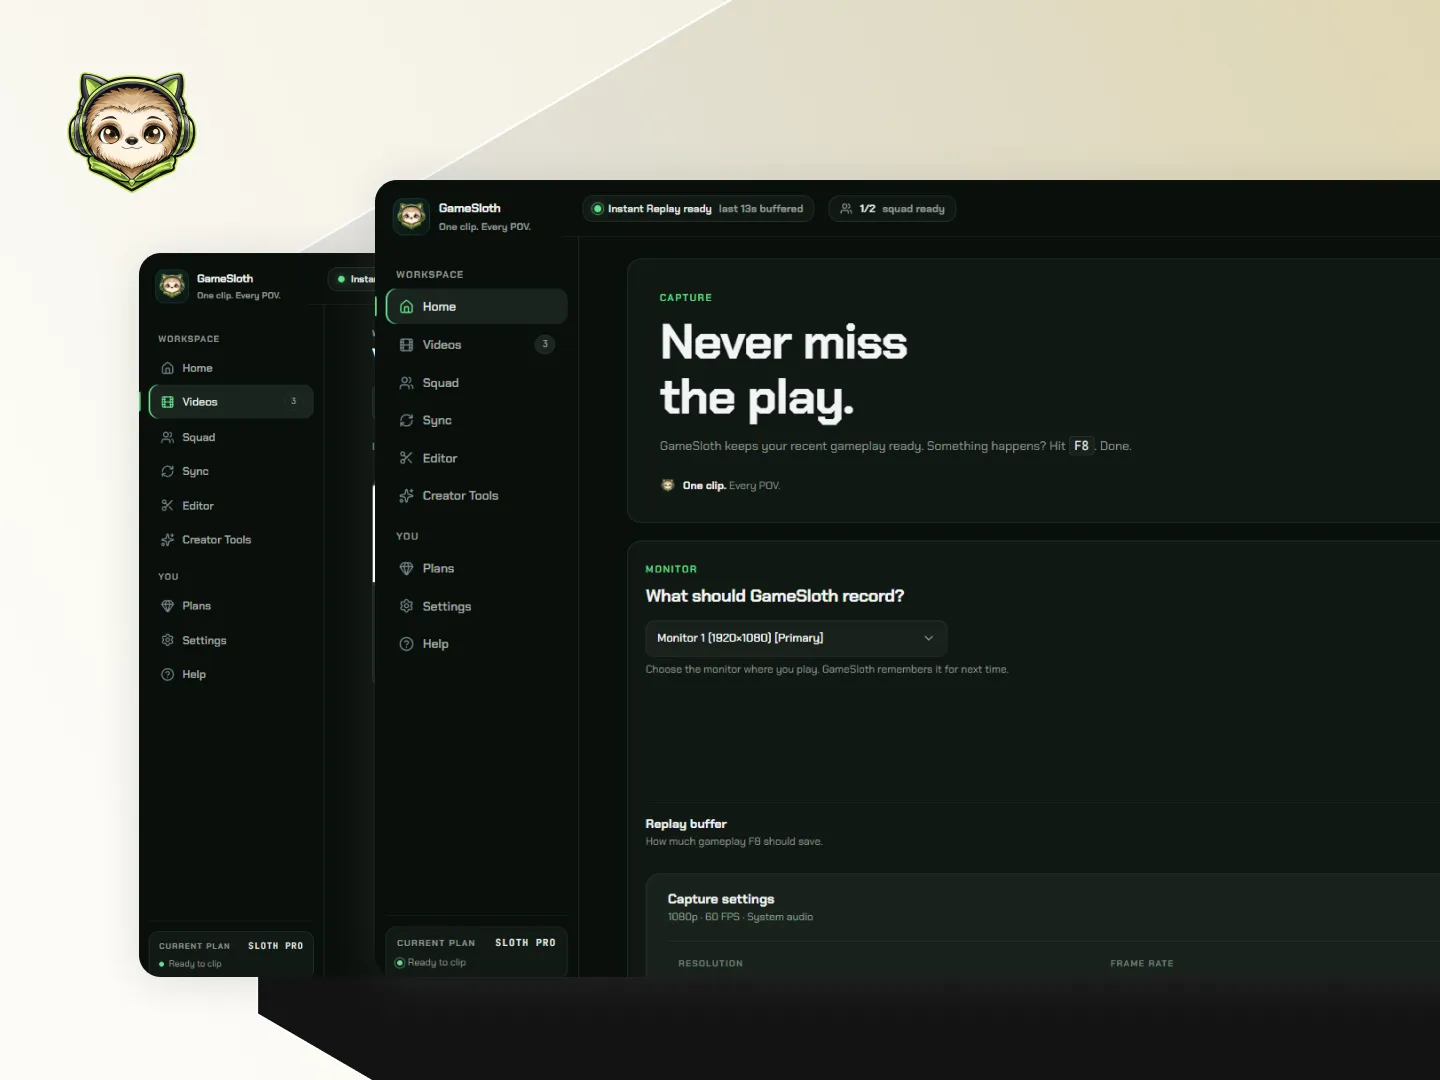Open the Editor scissors icon in the front window

pos(406,458)
